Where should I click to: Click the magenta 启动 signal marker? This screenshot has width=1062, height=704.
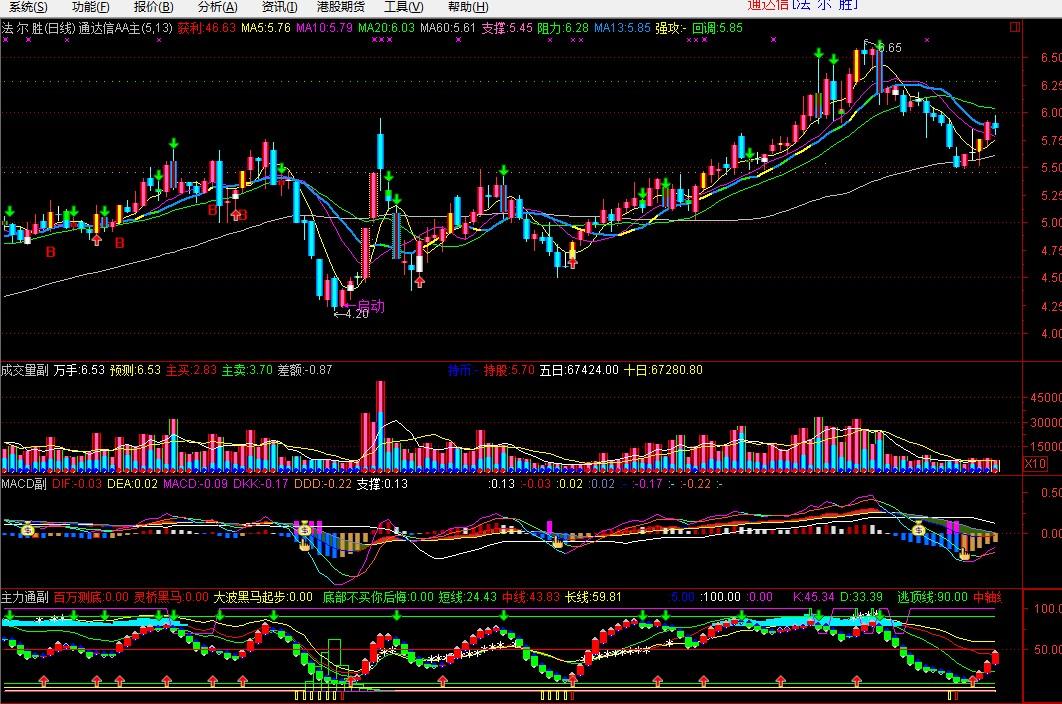[370, 306]
